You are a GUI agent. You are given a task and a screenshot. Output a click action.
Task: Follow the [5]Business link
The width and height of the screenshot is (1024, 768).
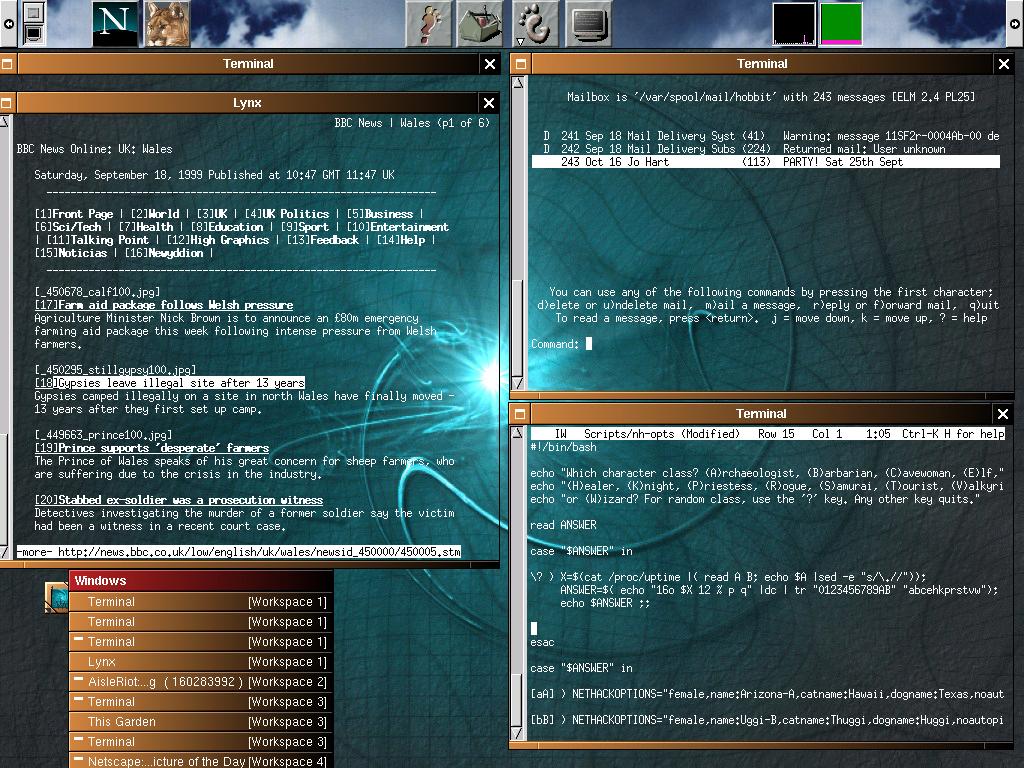click(x=379, y=214)
